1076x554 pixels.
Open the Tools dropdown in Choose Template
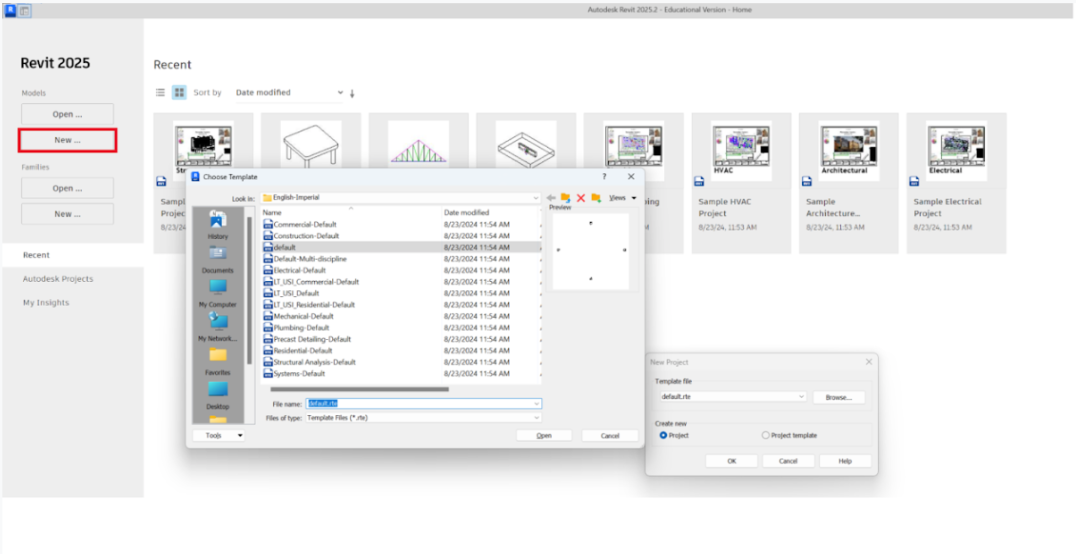point(218,435)
